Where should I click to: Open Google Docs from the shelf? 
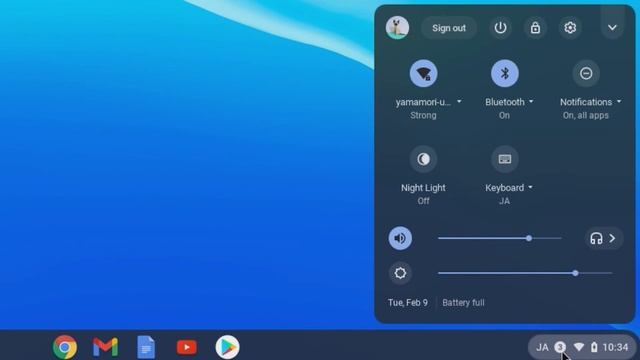point(146,347)
